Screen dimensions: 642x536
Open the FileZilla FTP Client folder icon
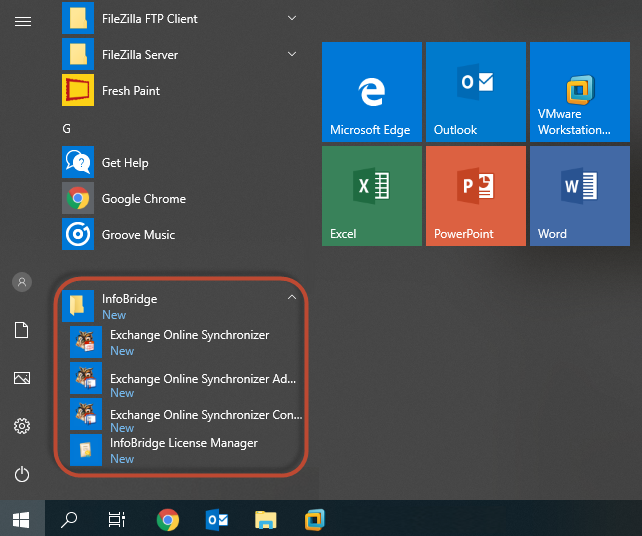pos(78,18)
